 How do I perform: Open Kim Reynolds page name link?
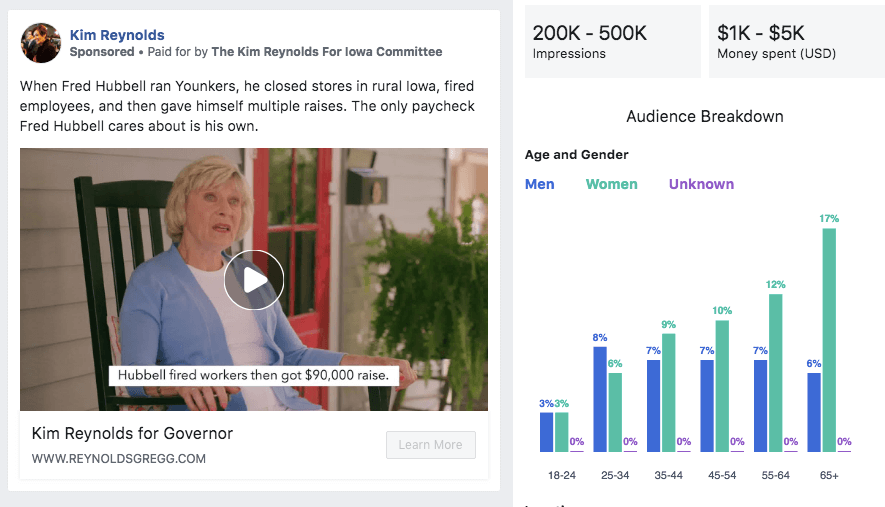[117, 36]
